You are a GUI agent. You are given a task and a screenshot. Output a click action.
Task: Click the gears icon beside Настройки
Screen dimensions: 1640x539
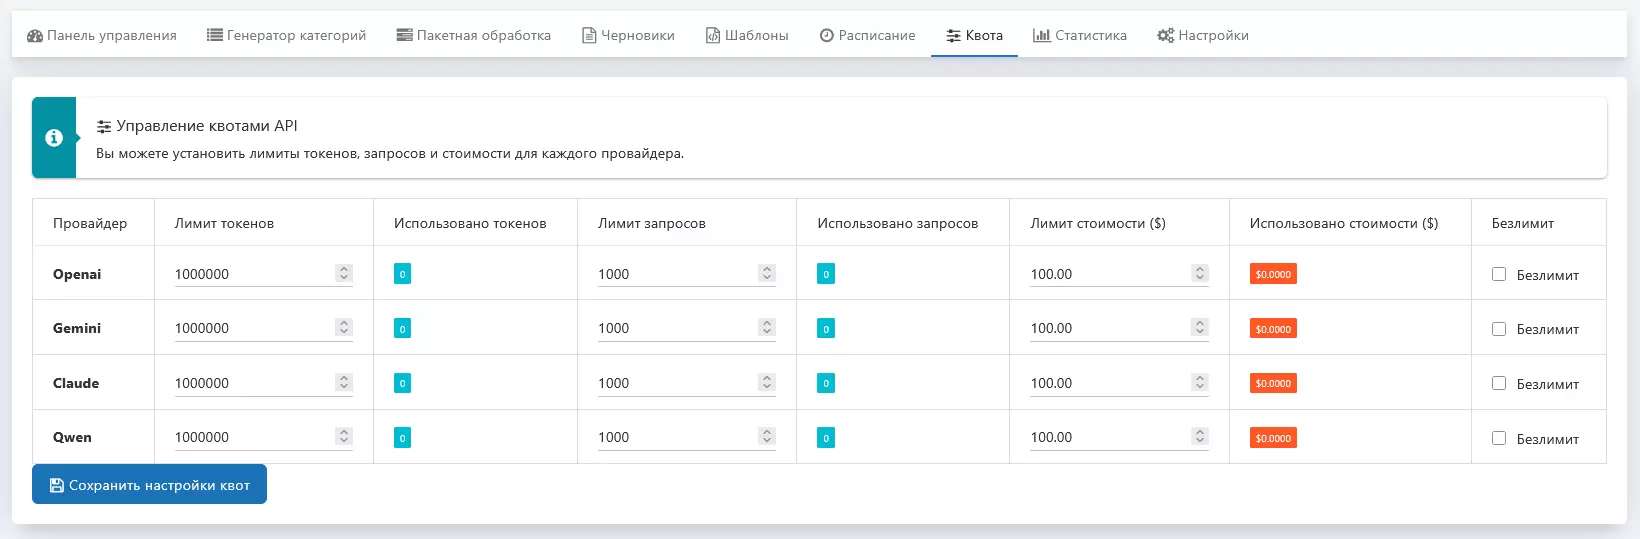pos(1165,36)
